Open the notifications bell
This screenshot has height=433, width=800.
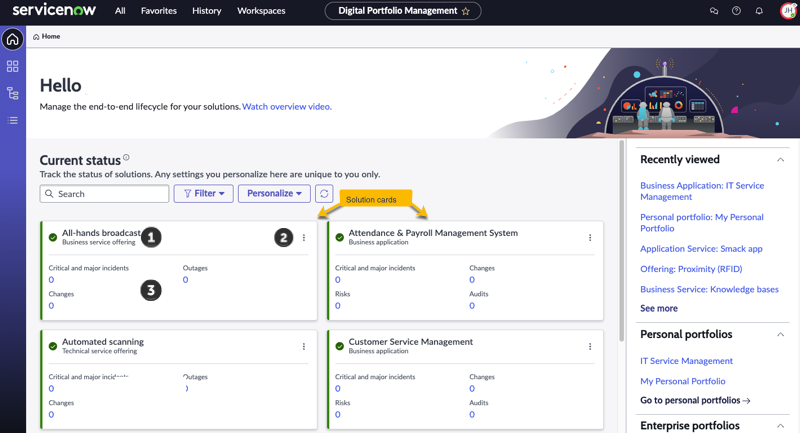759,11
